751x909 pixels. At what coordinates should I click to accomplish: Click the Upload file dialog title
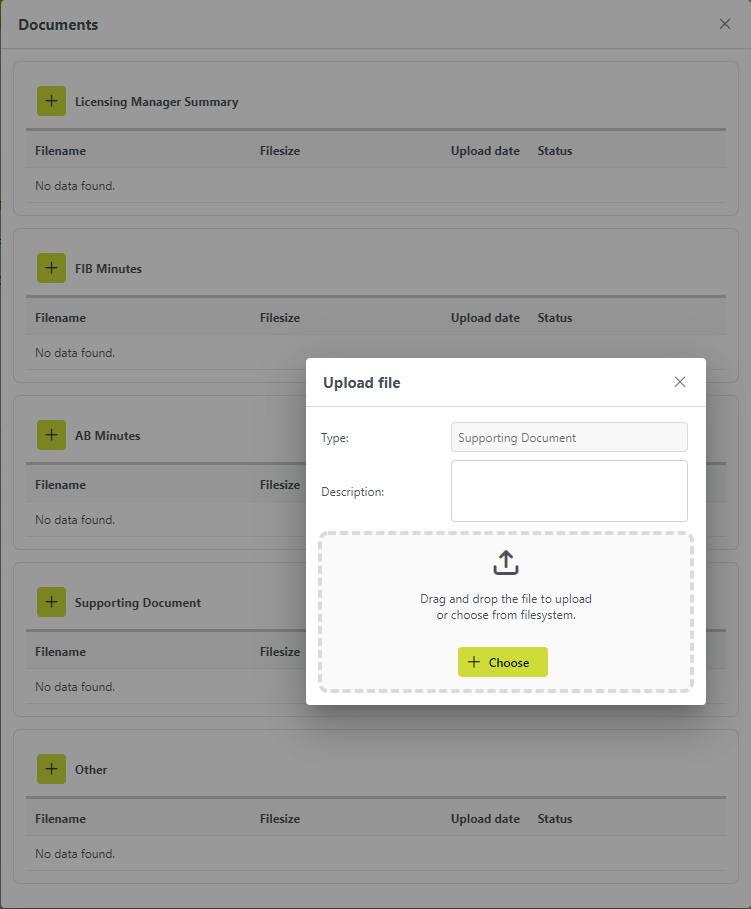[361, 383]
